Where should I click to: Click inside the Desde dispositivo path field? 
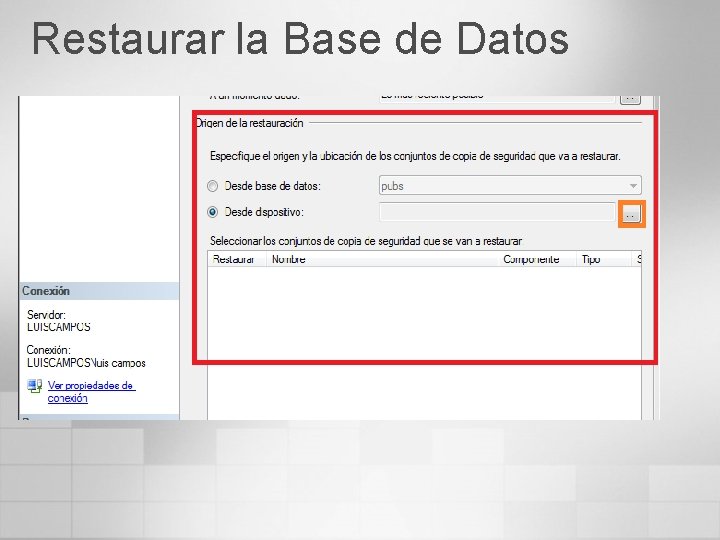497,212
